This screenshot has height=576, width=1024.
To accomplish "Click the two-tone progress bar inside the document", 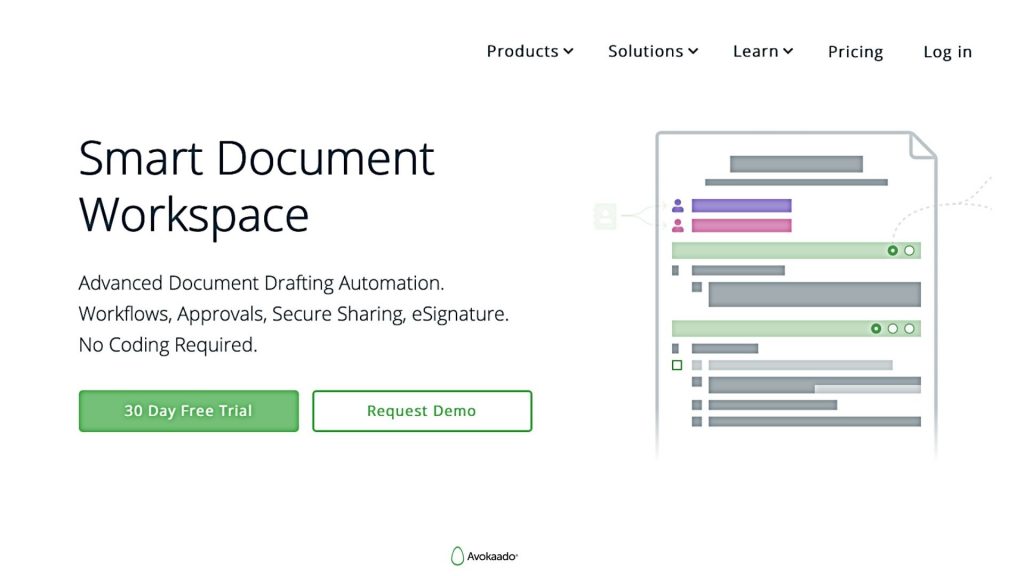I will 815,385.
